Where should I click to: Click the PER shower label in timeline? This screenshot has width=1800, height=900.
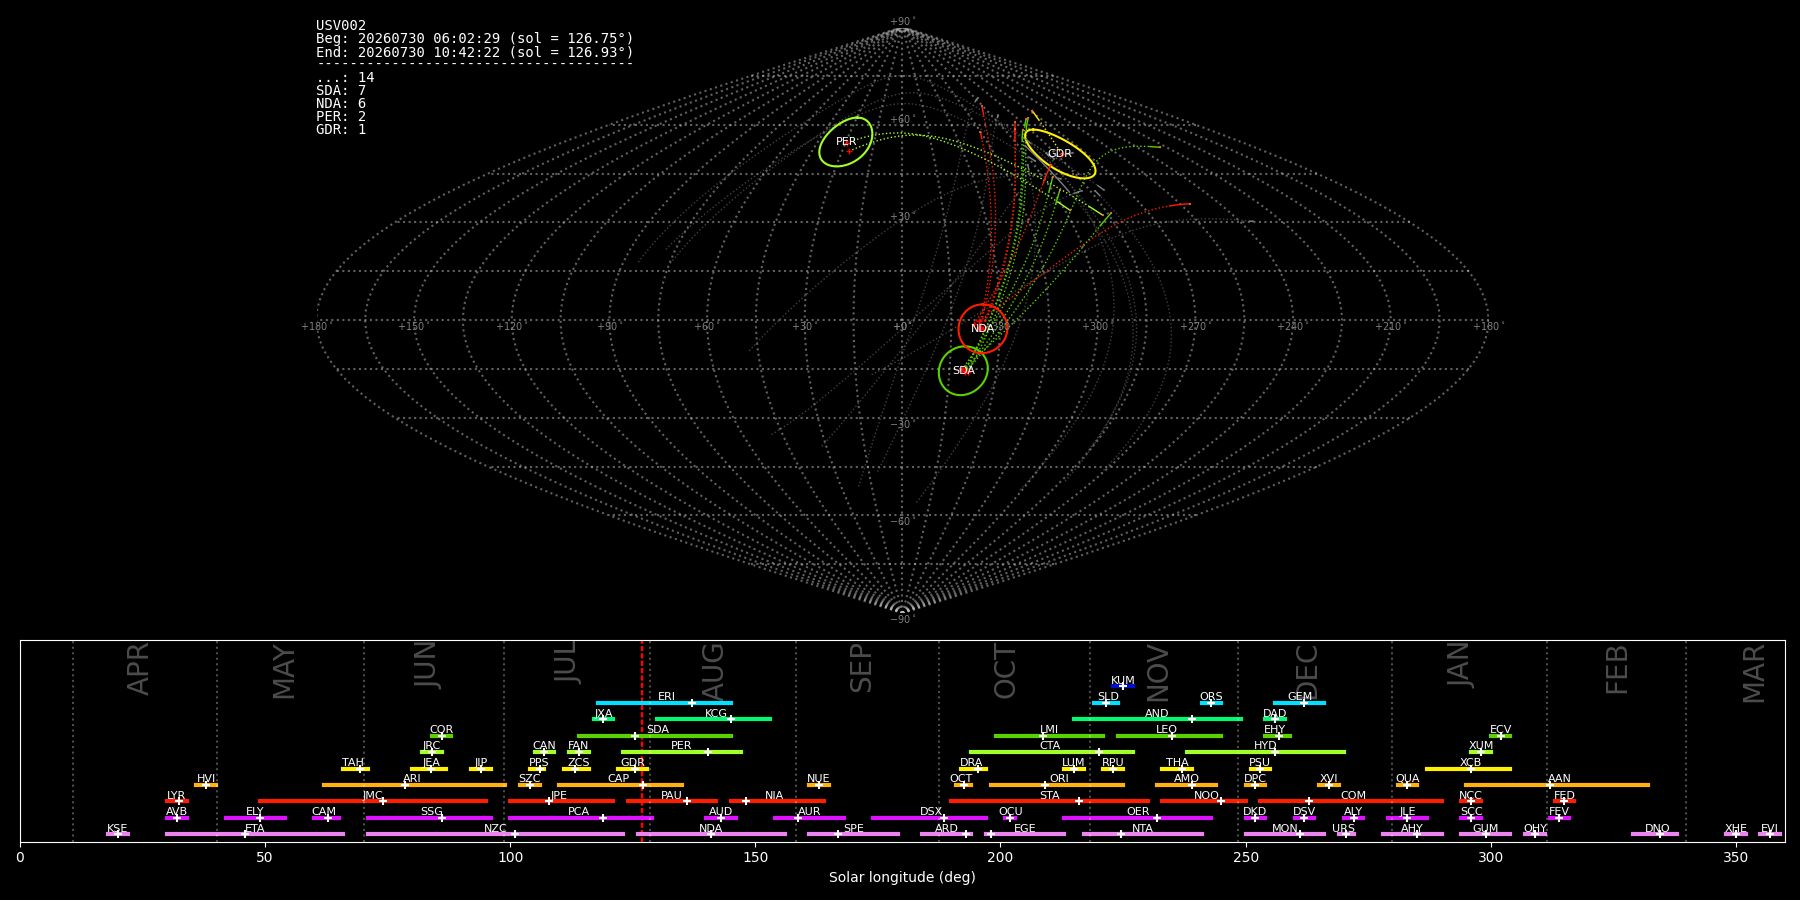pos(681,746)
